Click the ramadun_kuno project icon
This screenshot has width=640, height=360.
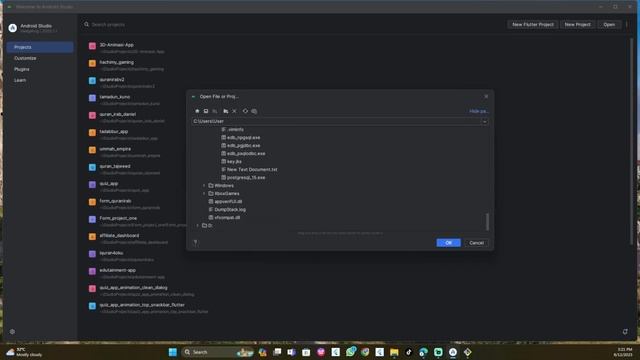point(92,98)
